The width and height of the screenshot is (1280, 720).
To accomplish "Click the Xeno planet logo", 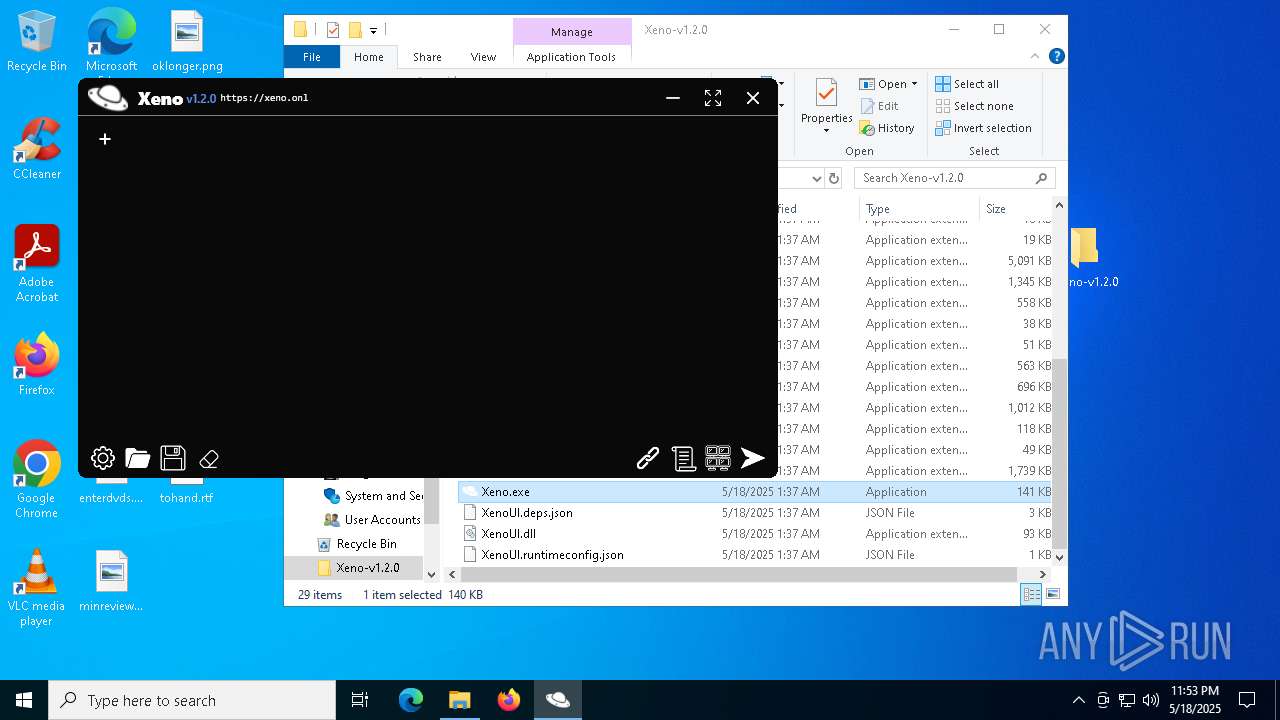I will [x=108, y=97].
